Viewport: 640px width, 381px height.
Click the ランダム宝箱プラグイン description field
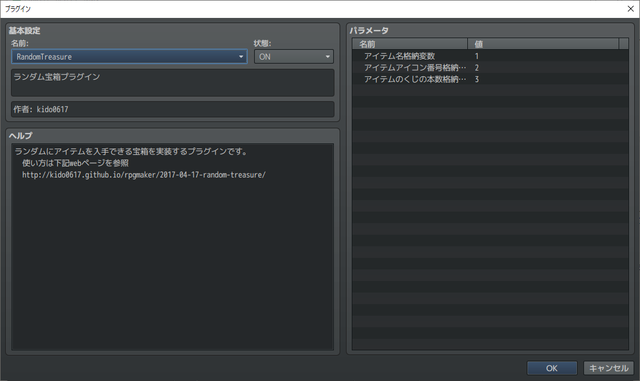pos(173,82)
